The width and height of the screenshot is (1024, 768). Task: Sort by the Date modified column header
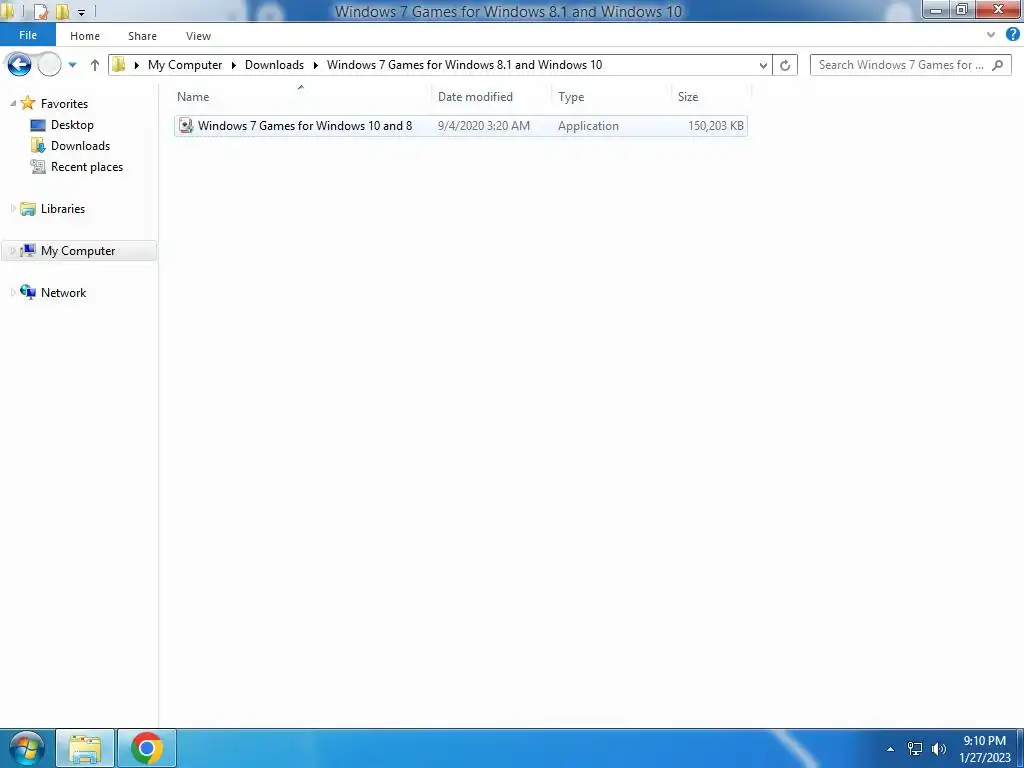point(491,97)
